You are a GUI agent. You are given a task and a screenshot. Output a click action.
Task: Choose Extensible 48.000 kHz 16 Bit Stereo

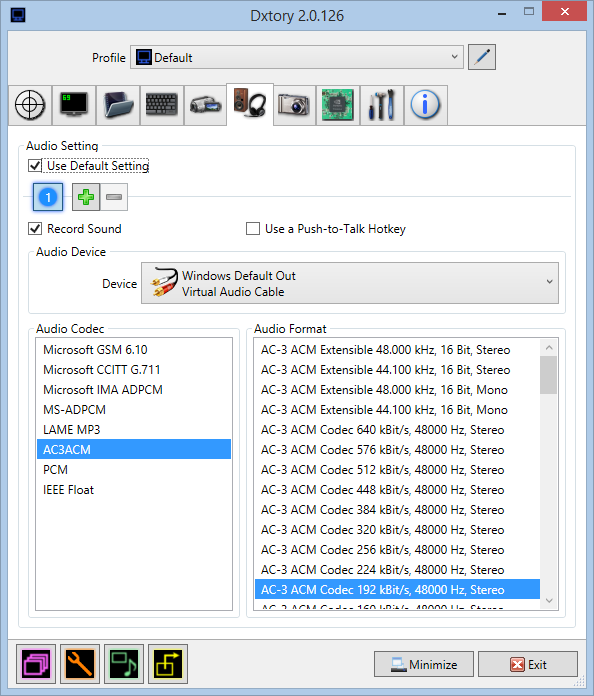pyautogui.click(x=397, y=350)
